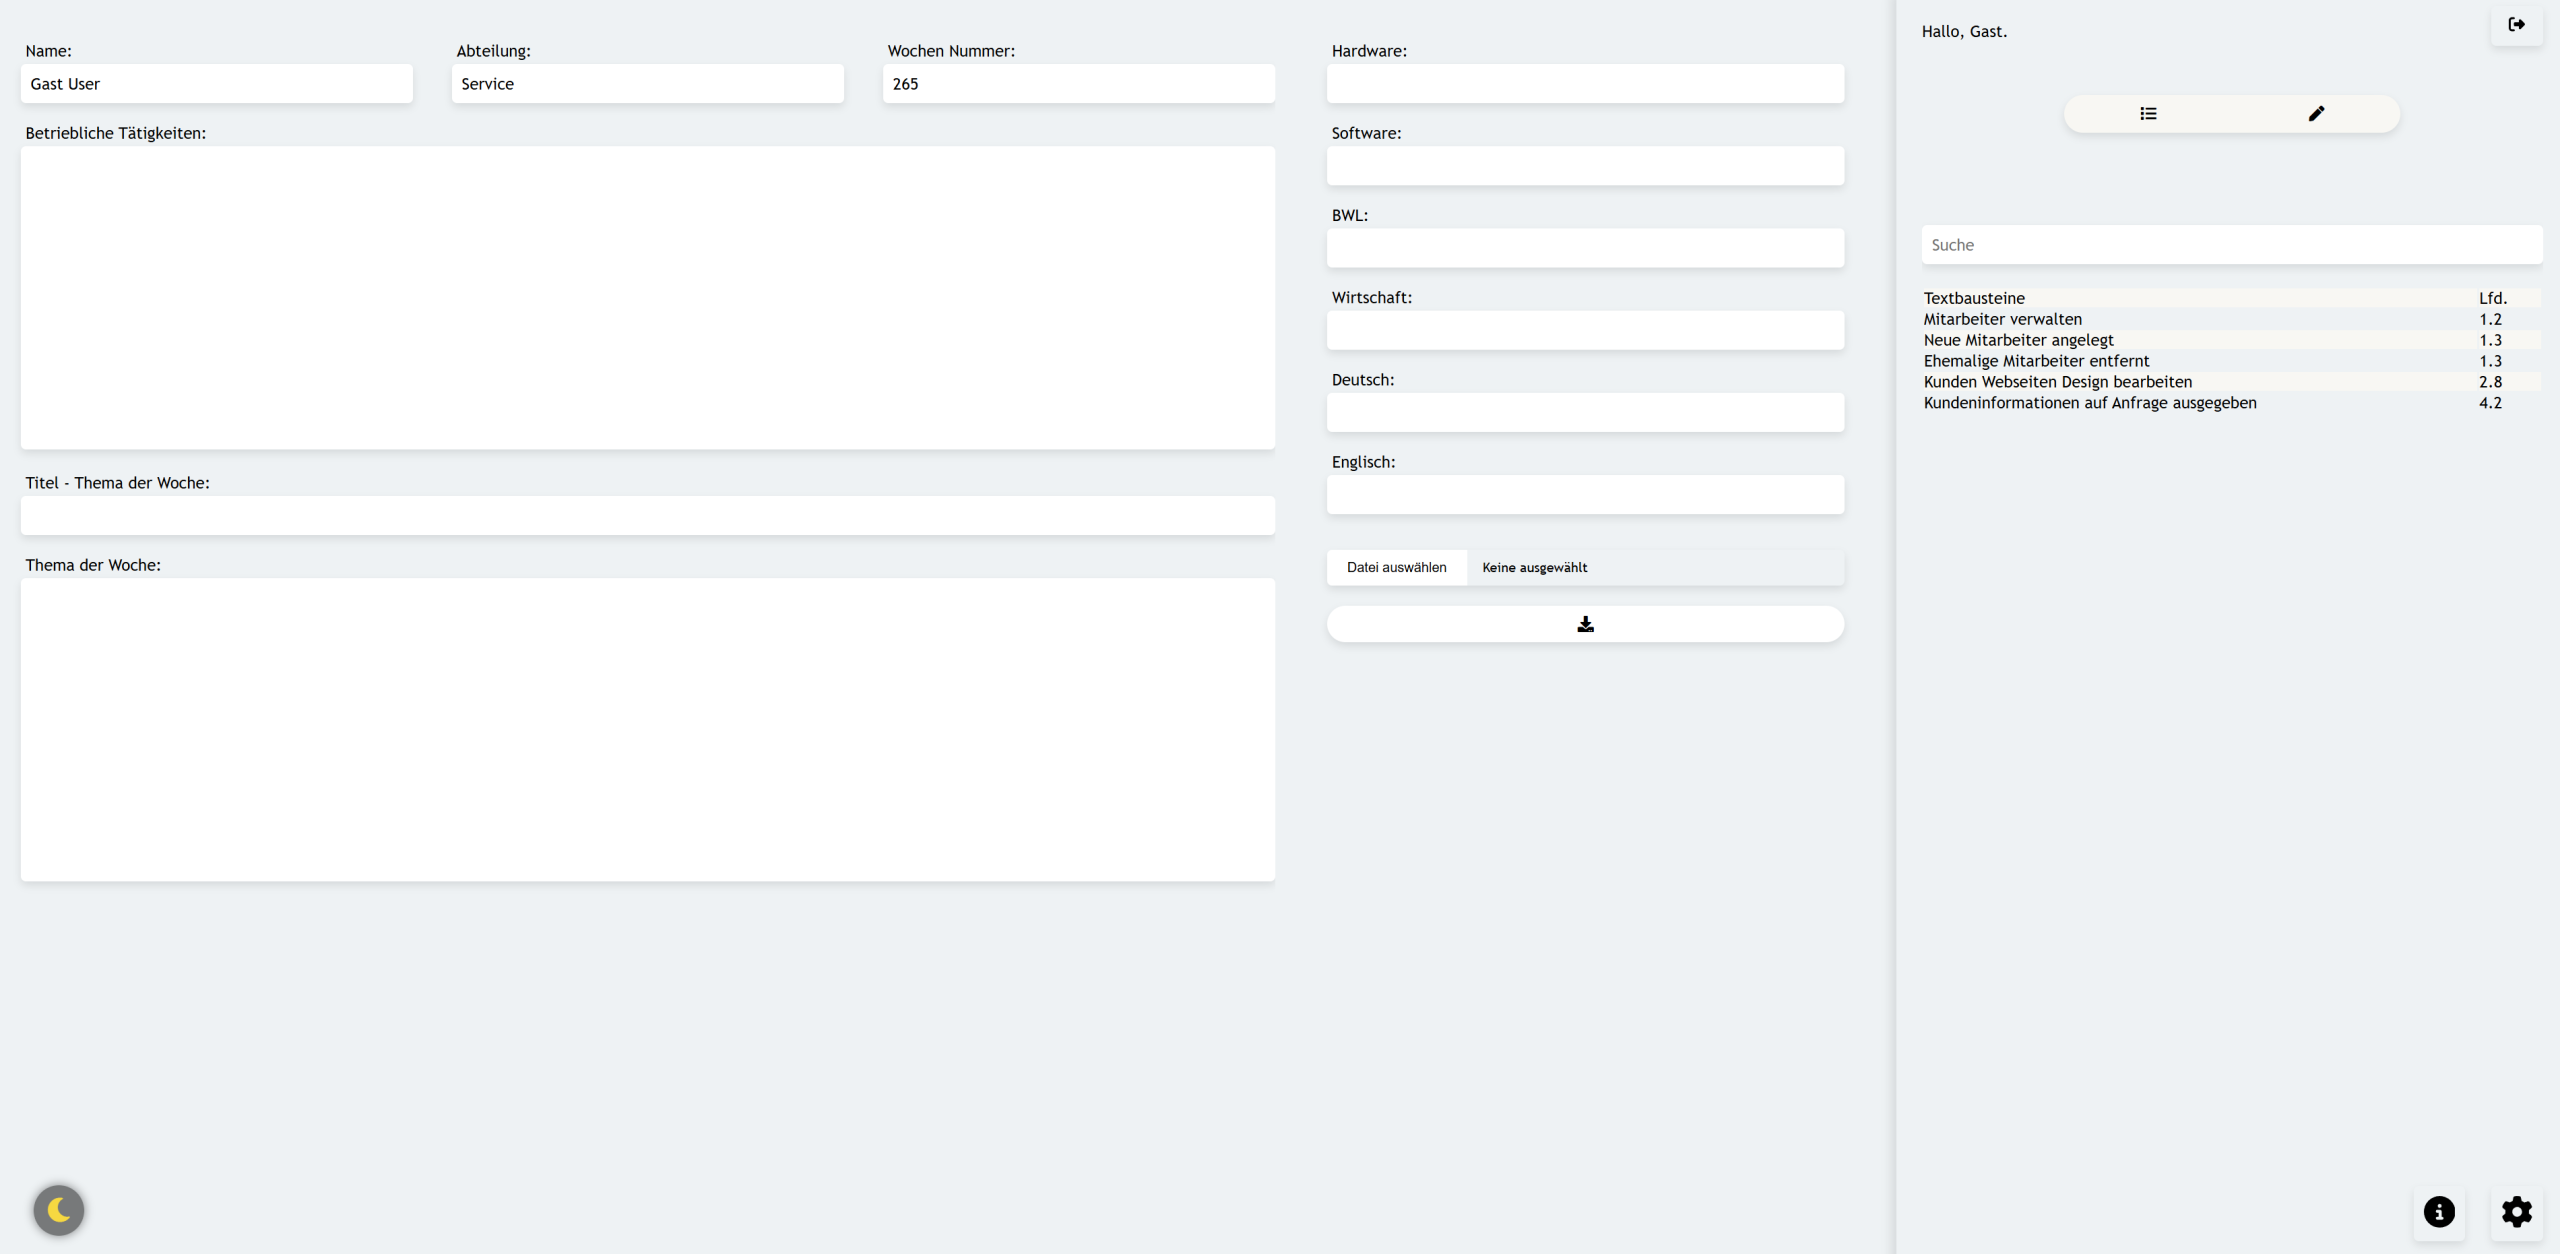
Task: Open settings gear icon
Action: point(2516,1212)
